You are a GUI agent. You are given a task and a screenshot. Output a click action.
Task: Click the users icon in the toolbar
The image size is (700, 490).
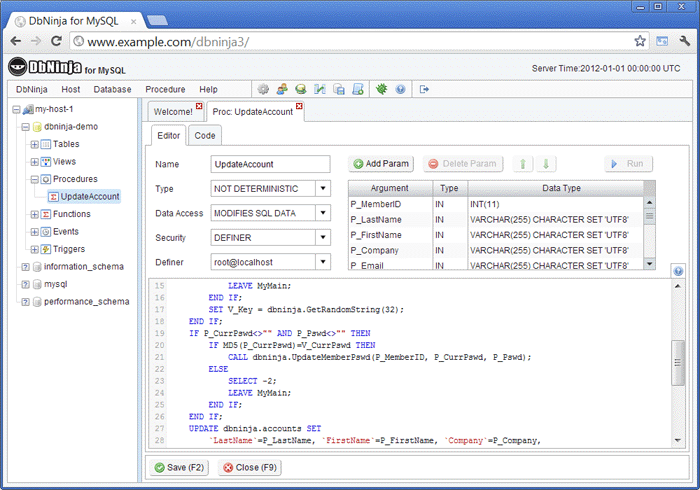[283, 89]
